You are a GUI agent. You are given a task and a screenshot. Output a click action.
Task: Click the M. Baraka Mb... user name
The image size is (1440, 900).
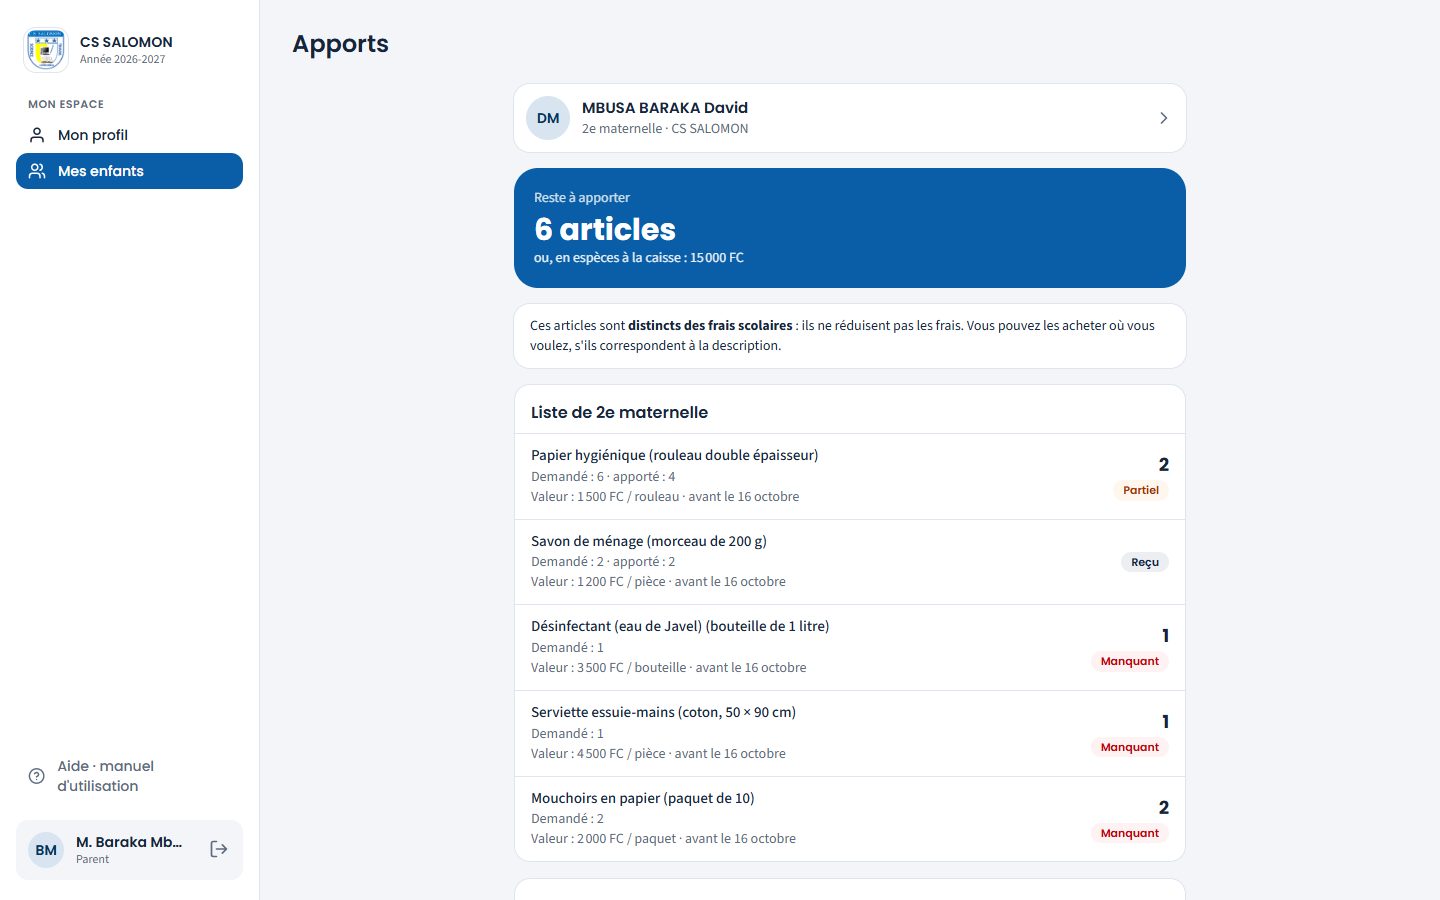pos(129,842)
